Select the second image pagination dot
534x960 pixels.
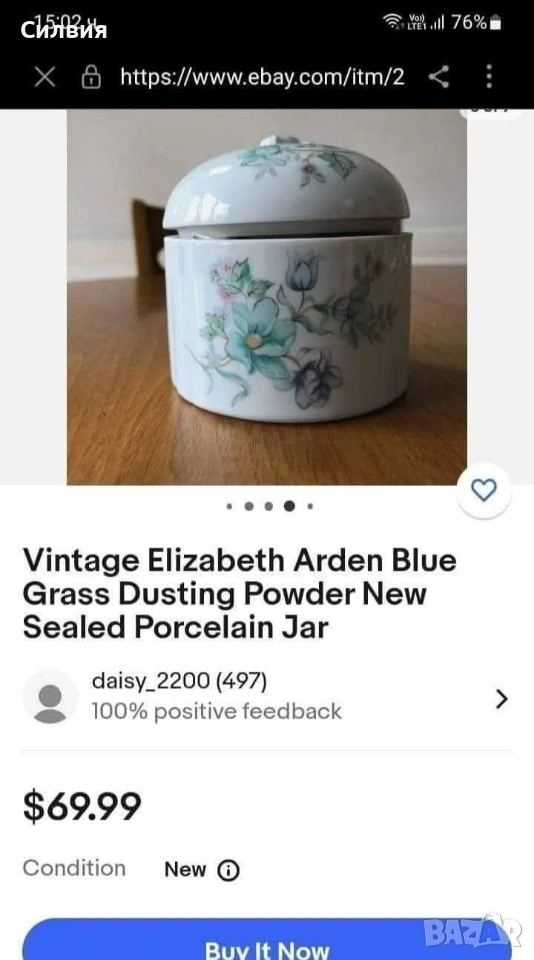pos(249,506)
